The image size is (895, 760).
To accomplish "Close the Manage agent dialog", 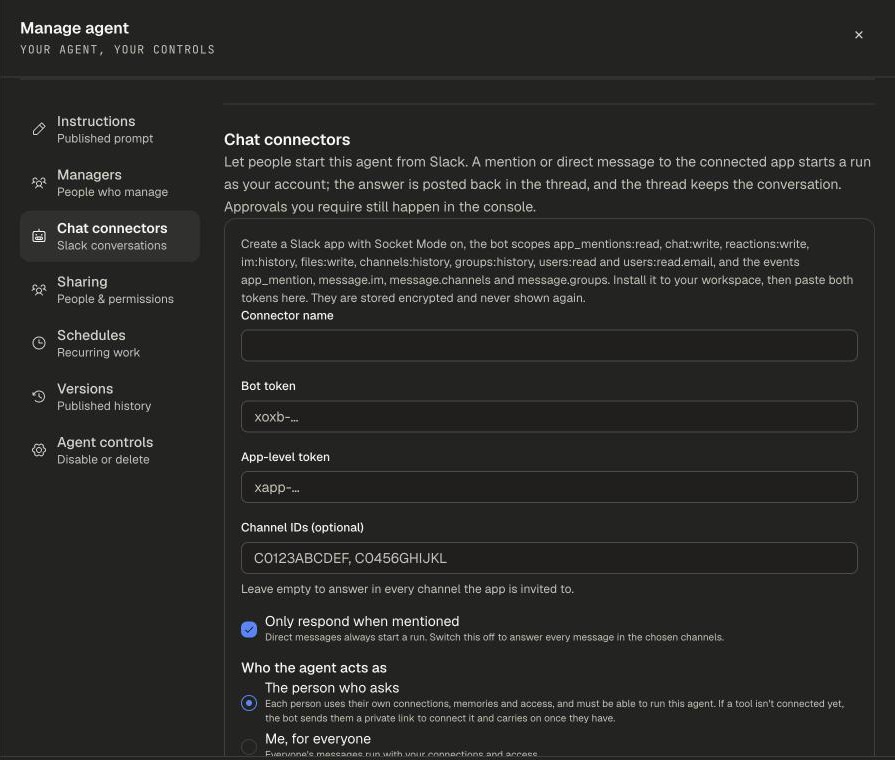I will pyautogui.click(x=858, y=35).
